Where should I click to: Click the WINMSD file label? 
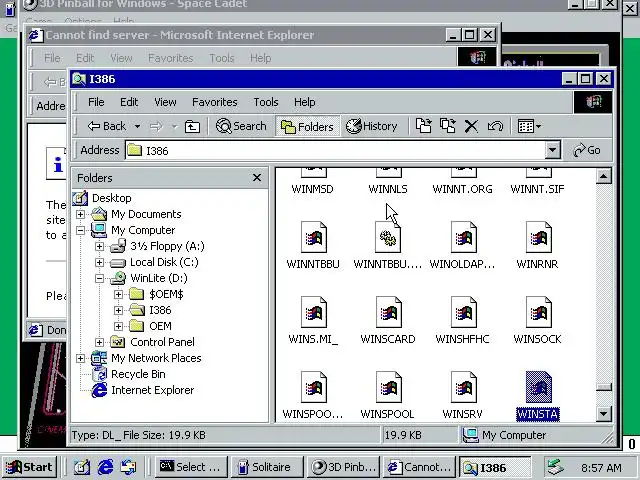click(x=312, y=189)
